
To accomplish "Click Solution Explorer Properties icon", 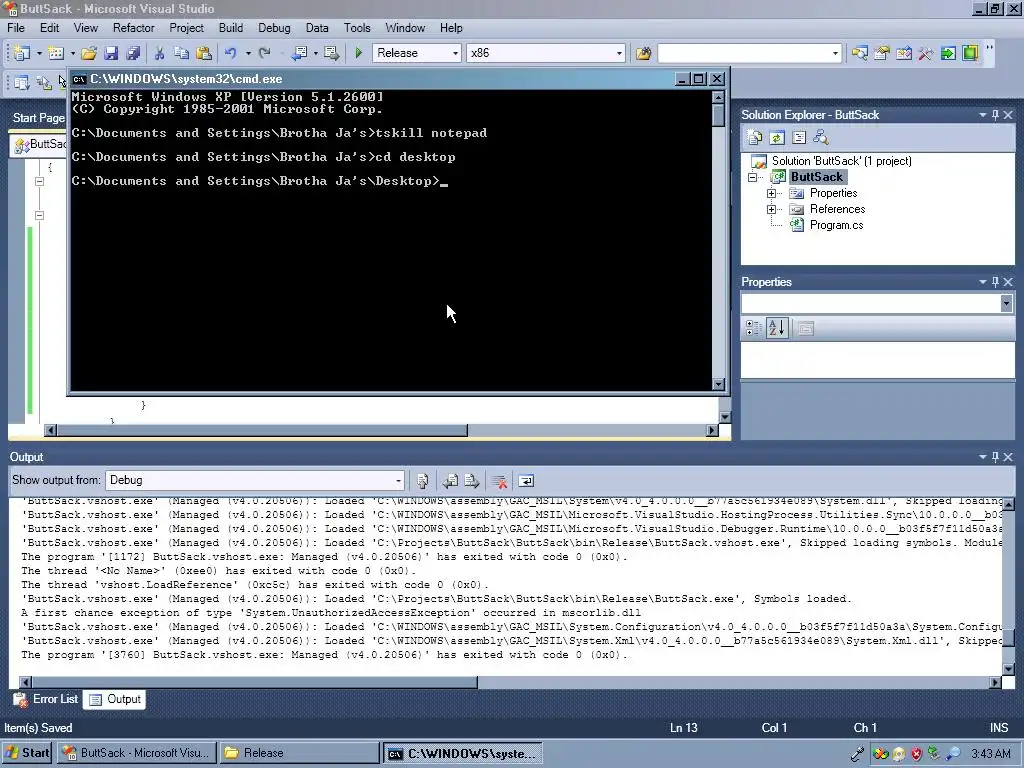I will pyautogui.click(x=755, y=137).
